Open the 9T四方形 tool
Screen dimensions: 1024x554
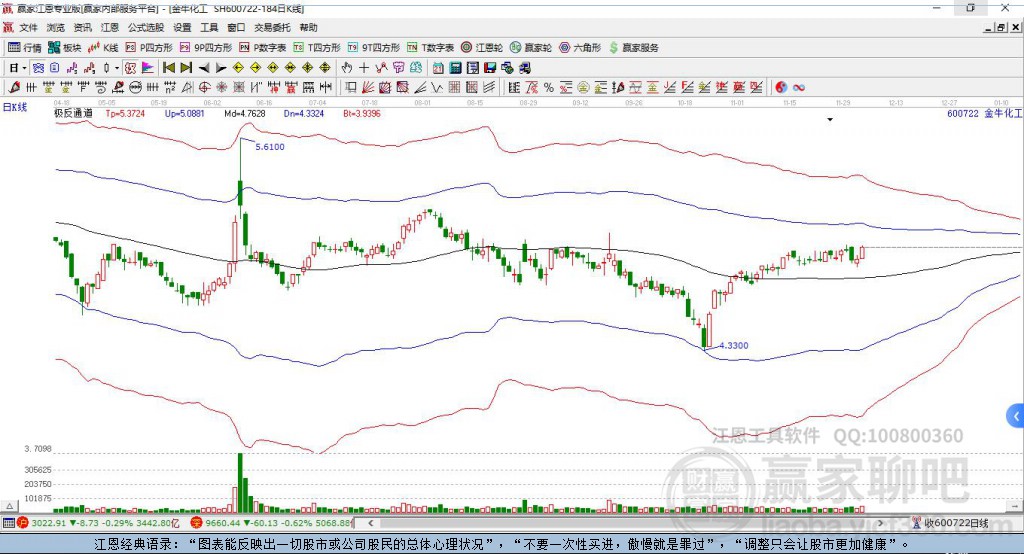click(x=374, y=48)
